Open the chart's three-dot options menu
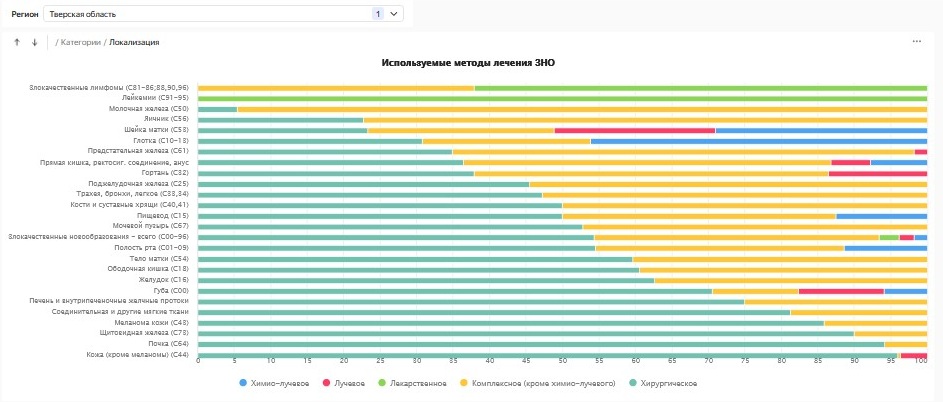Image resolution: width=943 pixels, height=402 pixels. pos(916,41)
